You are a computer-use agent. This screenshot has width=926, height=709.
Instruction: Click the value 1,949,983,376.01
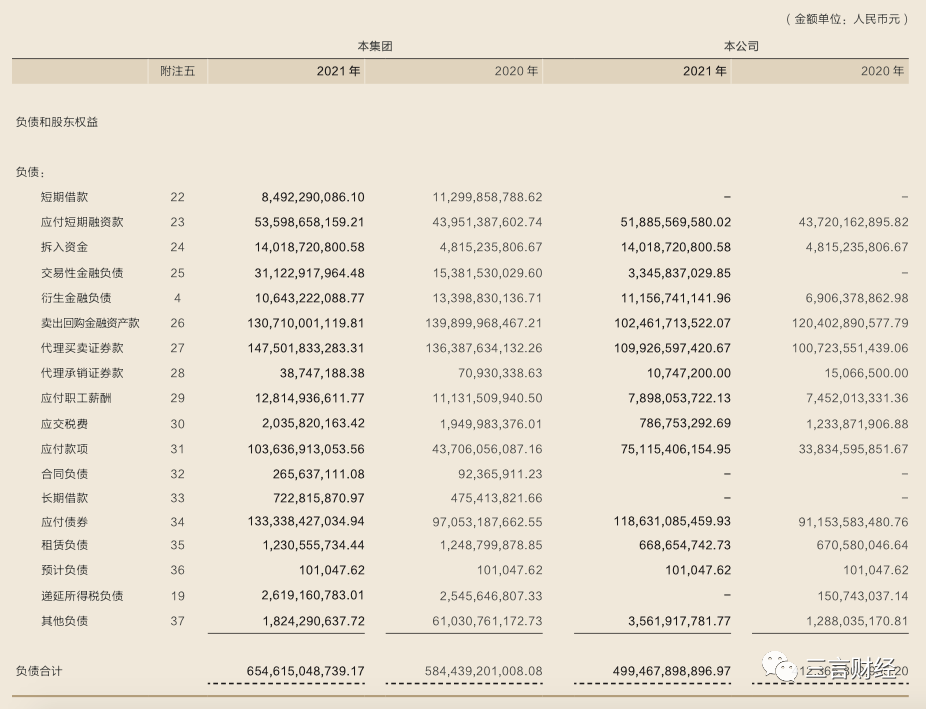pos(491,423)
